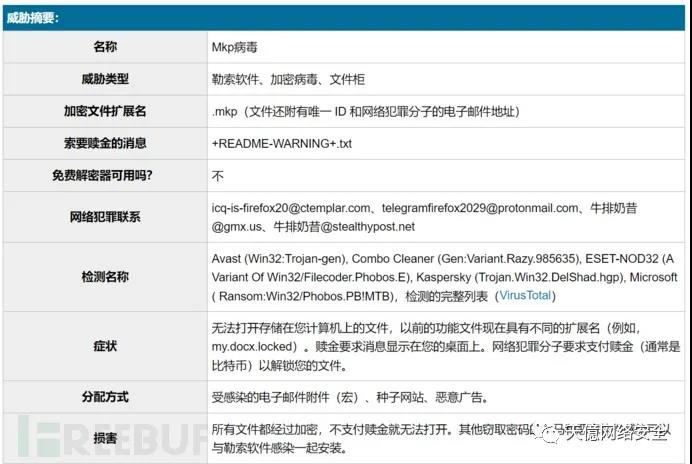Select the 名称 row label
This screenshot has width=692, height=464.
coord(104,46)
